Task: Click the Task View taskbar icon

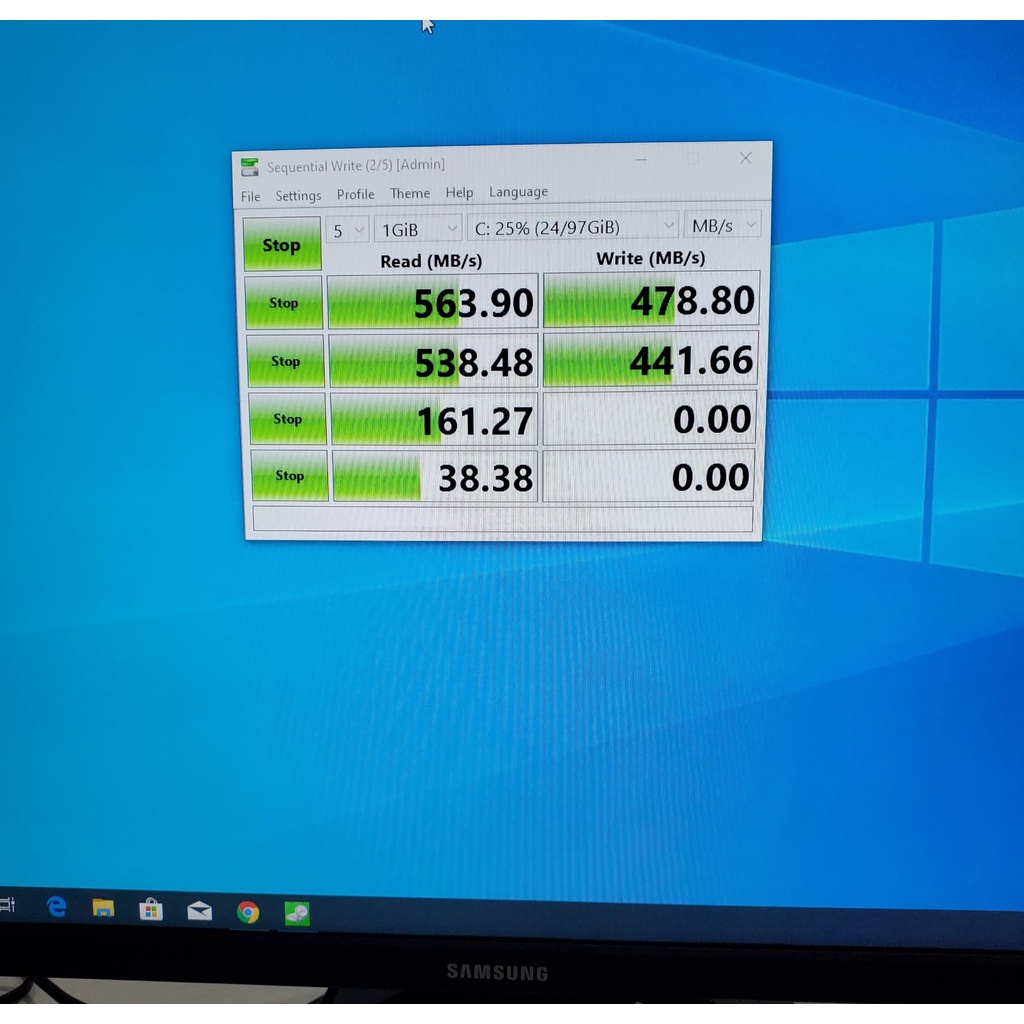Action: (7, 905)
